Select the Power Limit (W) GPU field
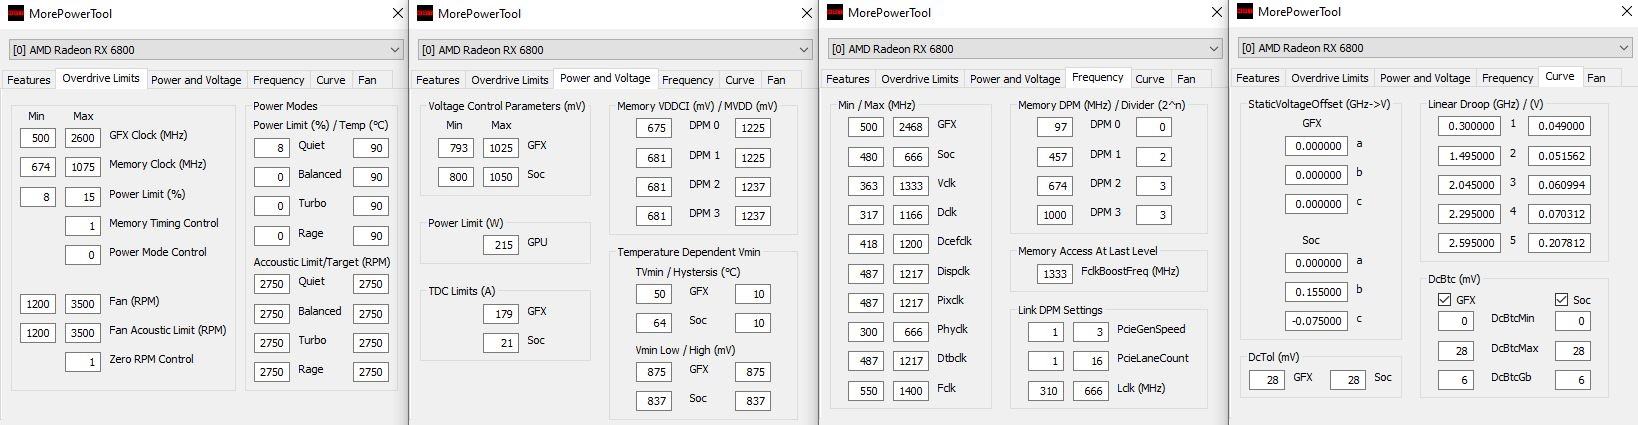 (501, 245)
